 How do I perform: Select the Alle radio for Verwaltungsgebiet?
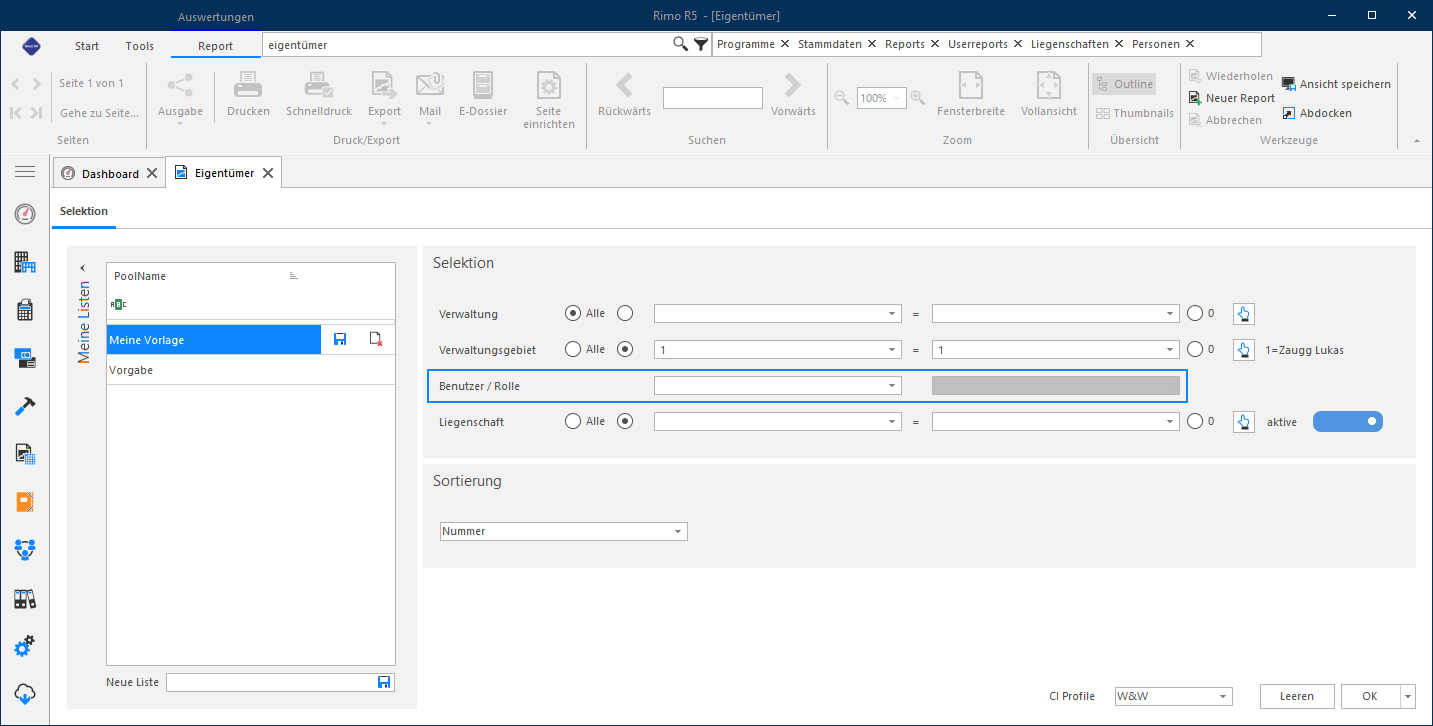click(573, 350)
